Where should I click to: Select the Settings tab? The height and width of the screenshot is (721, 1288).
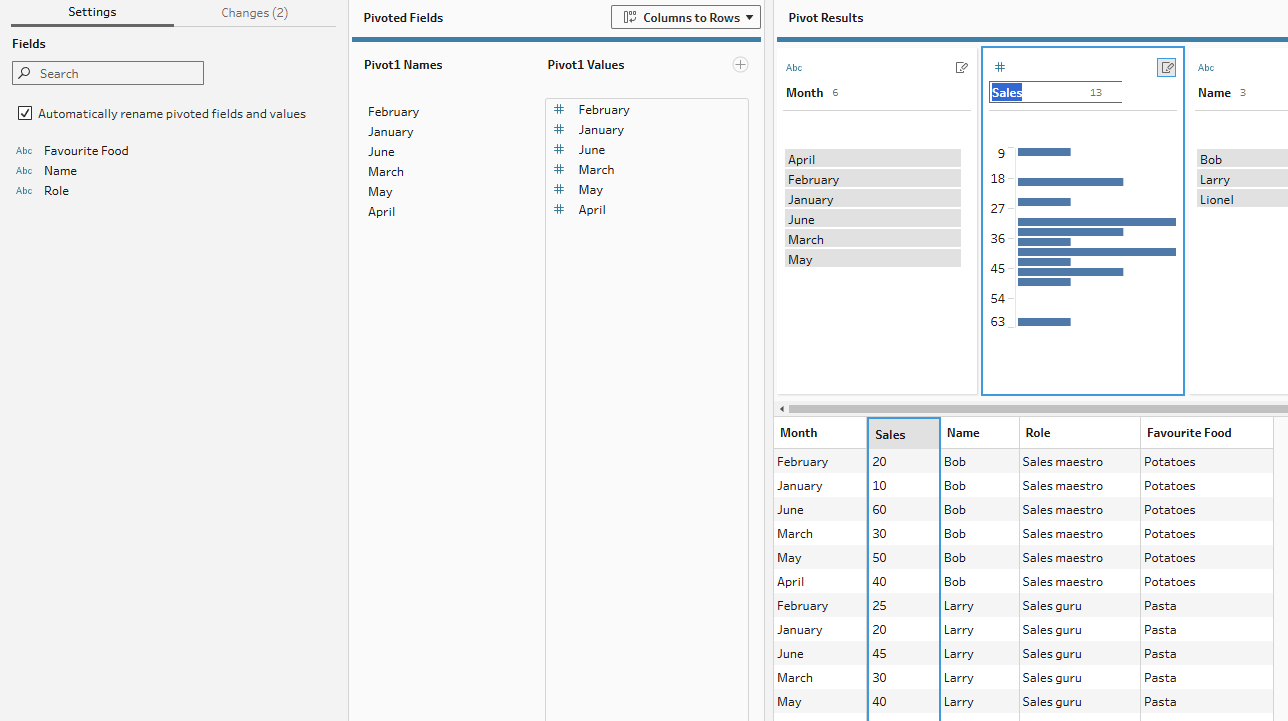coord(92,13)
